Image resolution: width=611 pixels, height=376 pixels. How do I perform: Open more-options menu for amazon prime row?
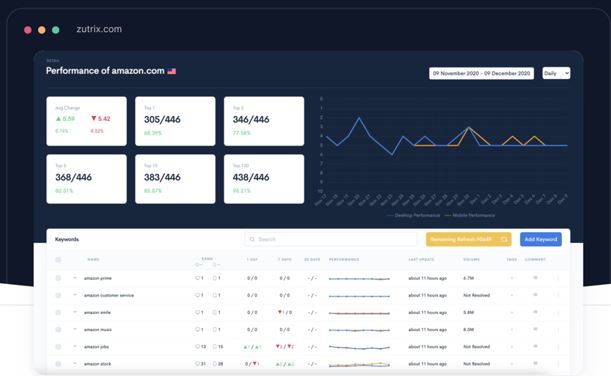point(558,278)
